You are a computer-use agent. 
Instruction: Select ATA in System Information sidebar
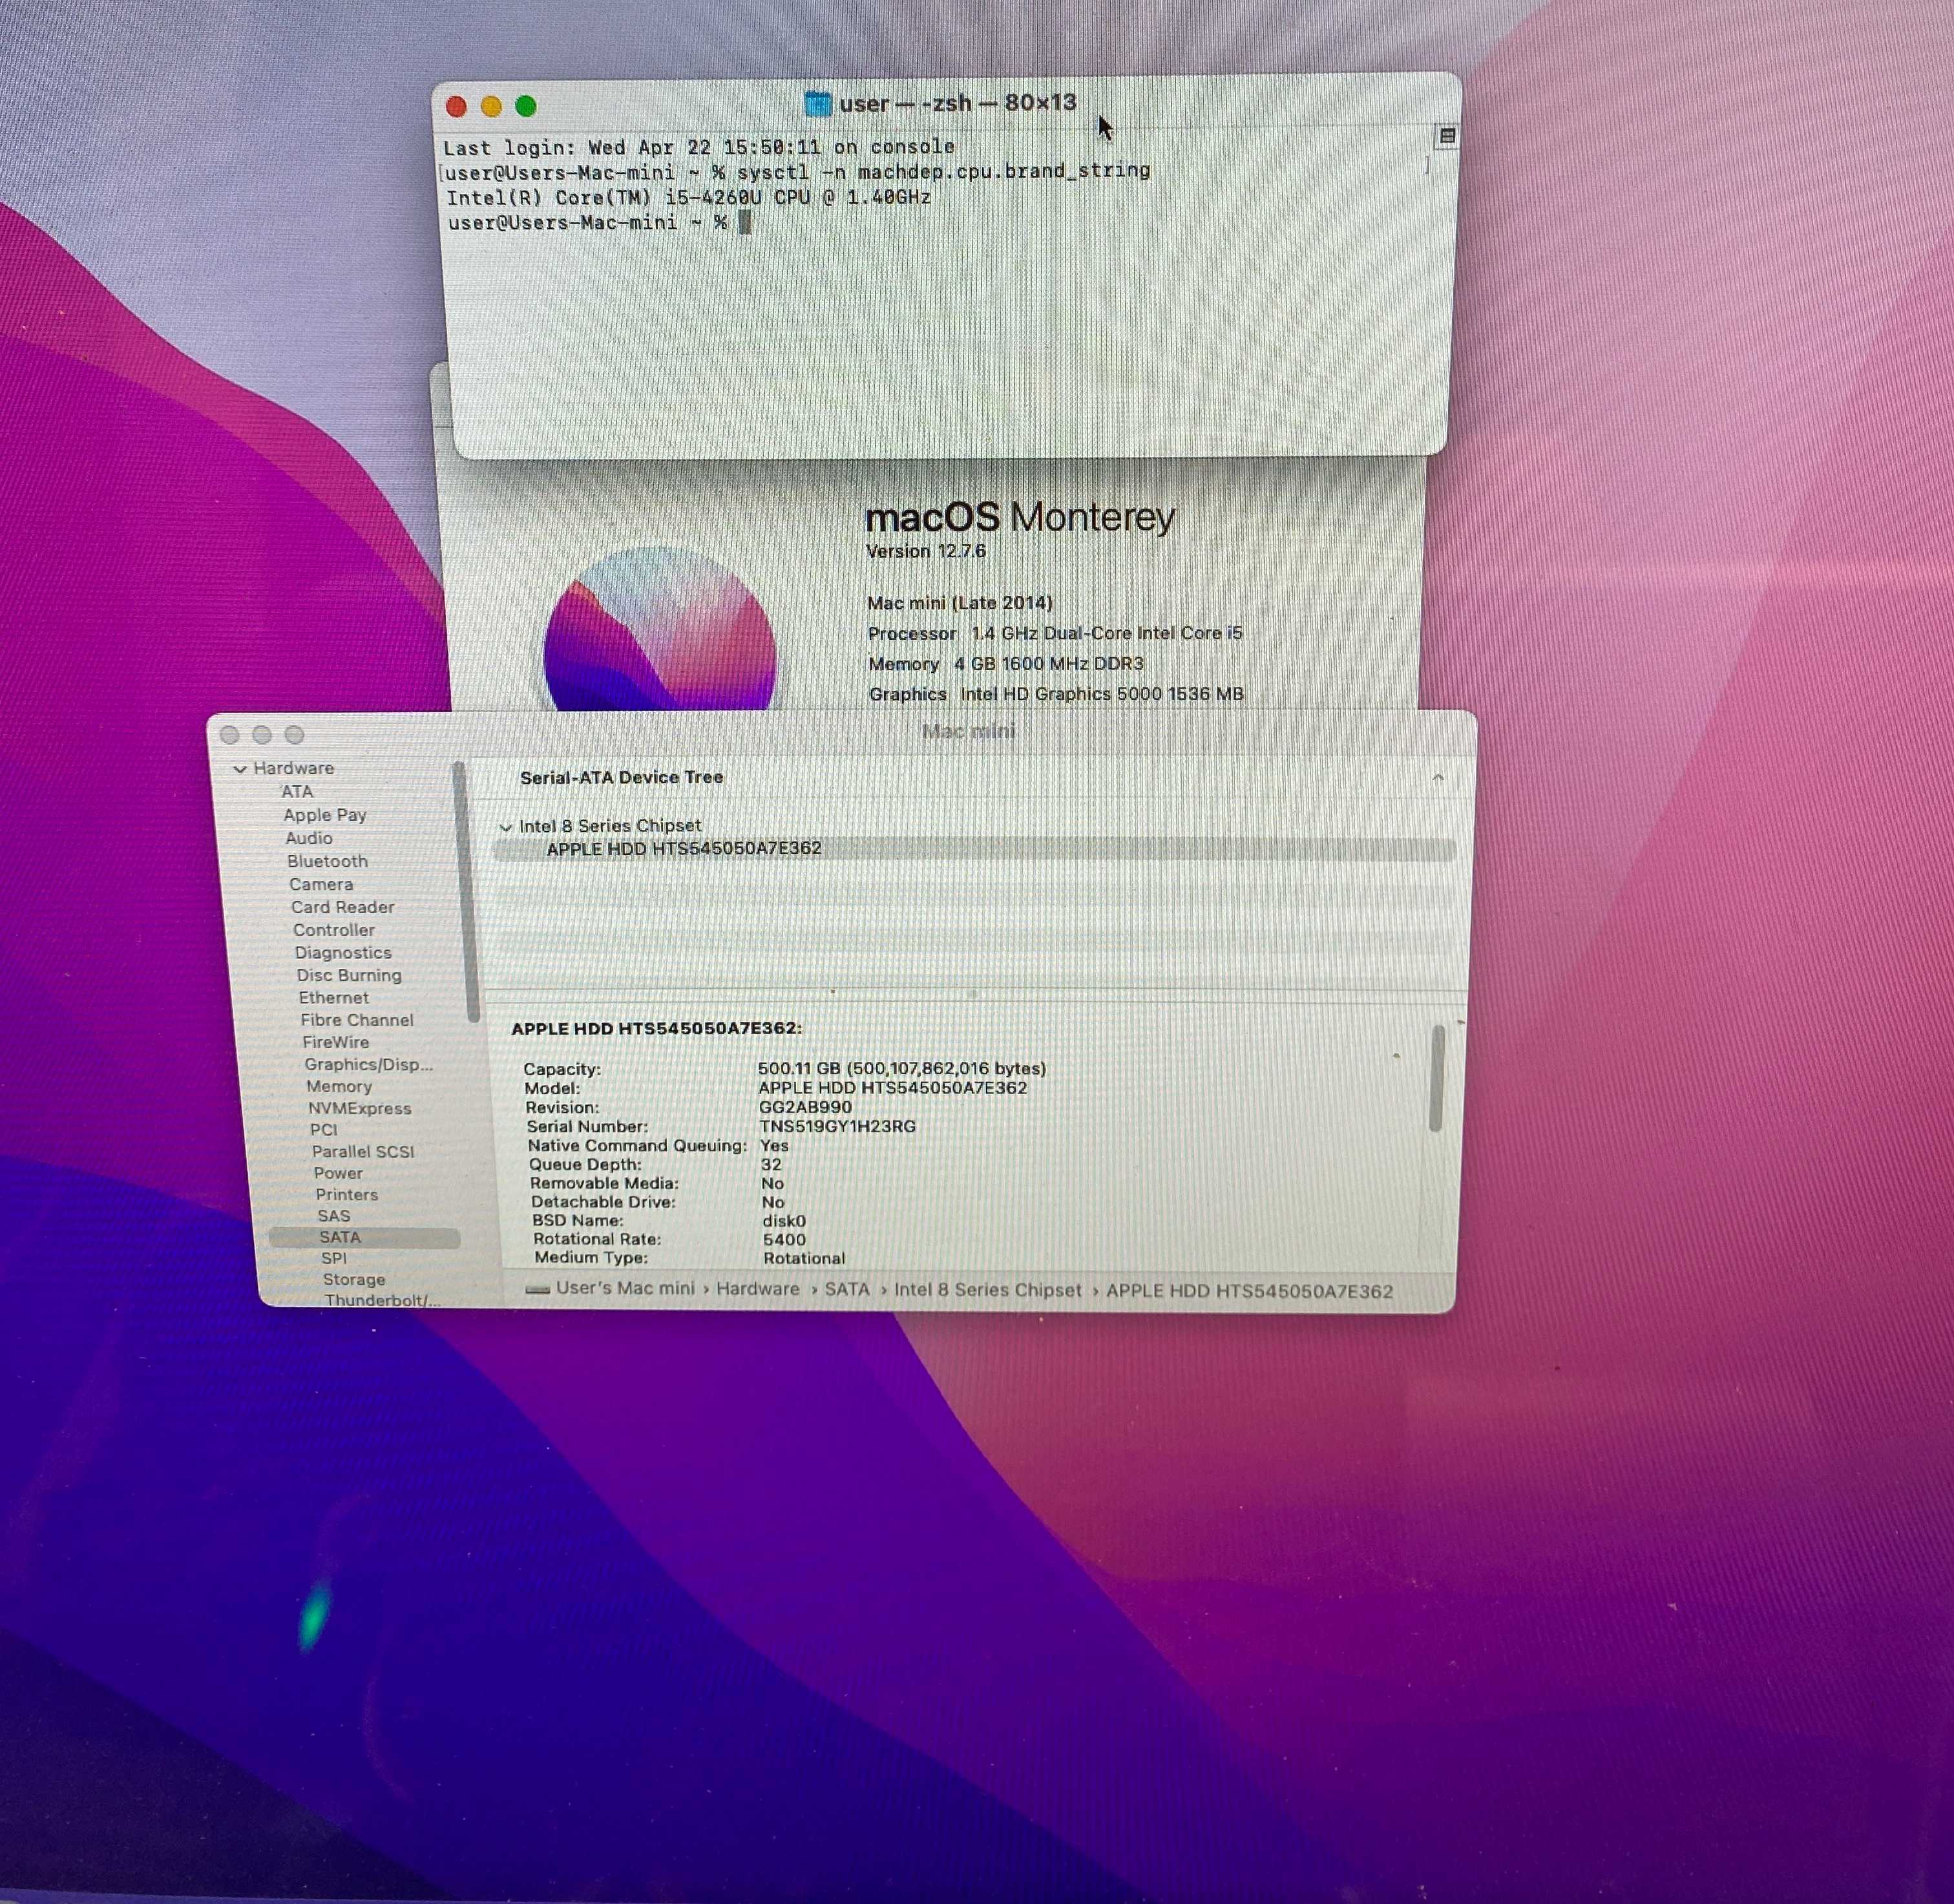(x=297, y=791)
